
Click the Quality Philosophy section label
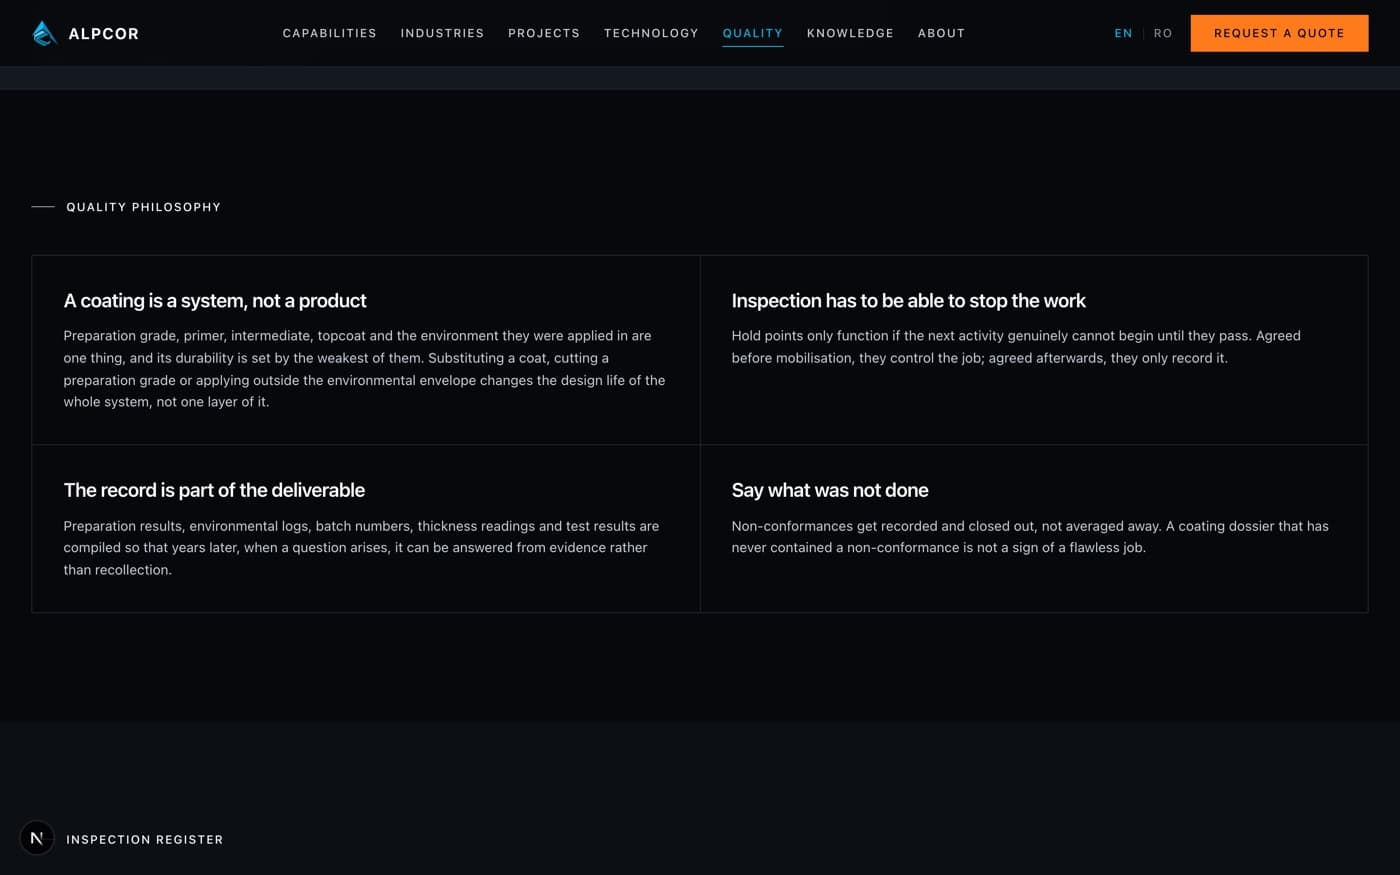pos(143,207)
